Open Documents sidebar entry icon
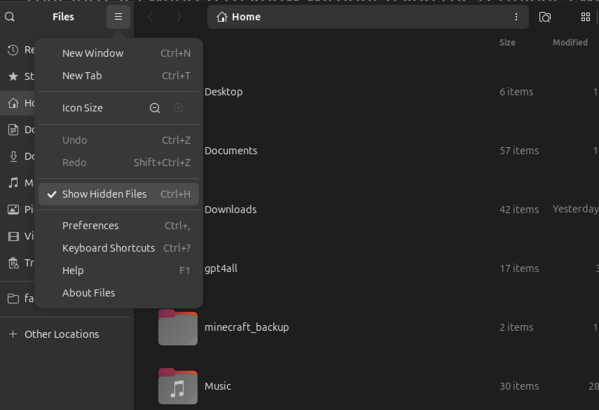599x410 pixels. pyautogui.click(x=13, y=130)
